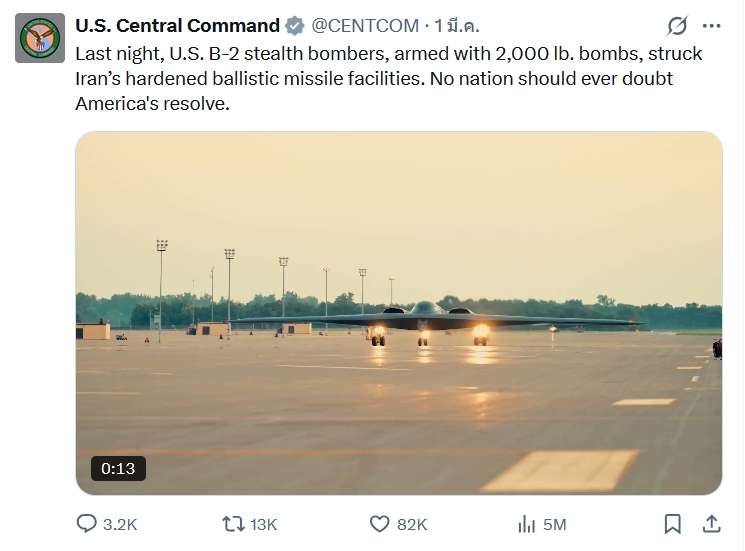Open the three-dot more options menu
The width and height of the screenshot is (745, 551).
tap(712, 26)
